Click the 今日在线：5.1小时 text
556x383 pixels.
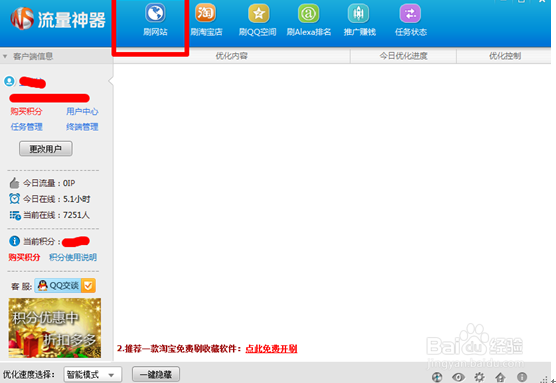pos(57,199)
